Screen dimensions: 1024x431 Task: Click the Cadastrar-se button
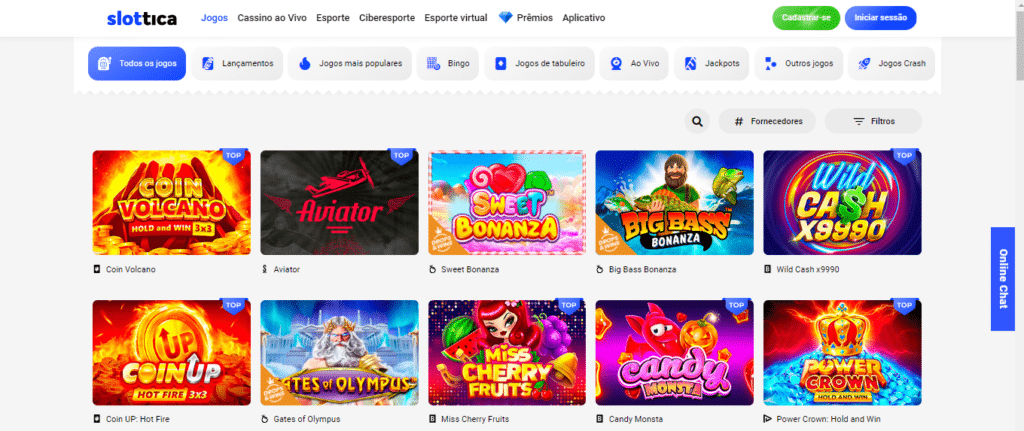click(x=806, y=18)
